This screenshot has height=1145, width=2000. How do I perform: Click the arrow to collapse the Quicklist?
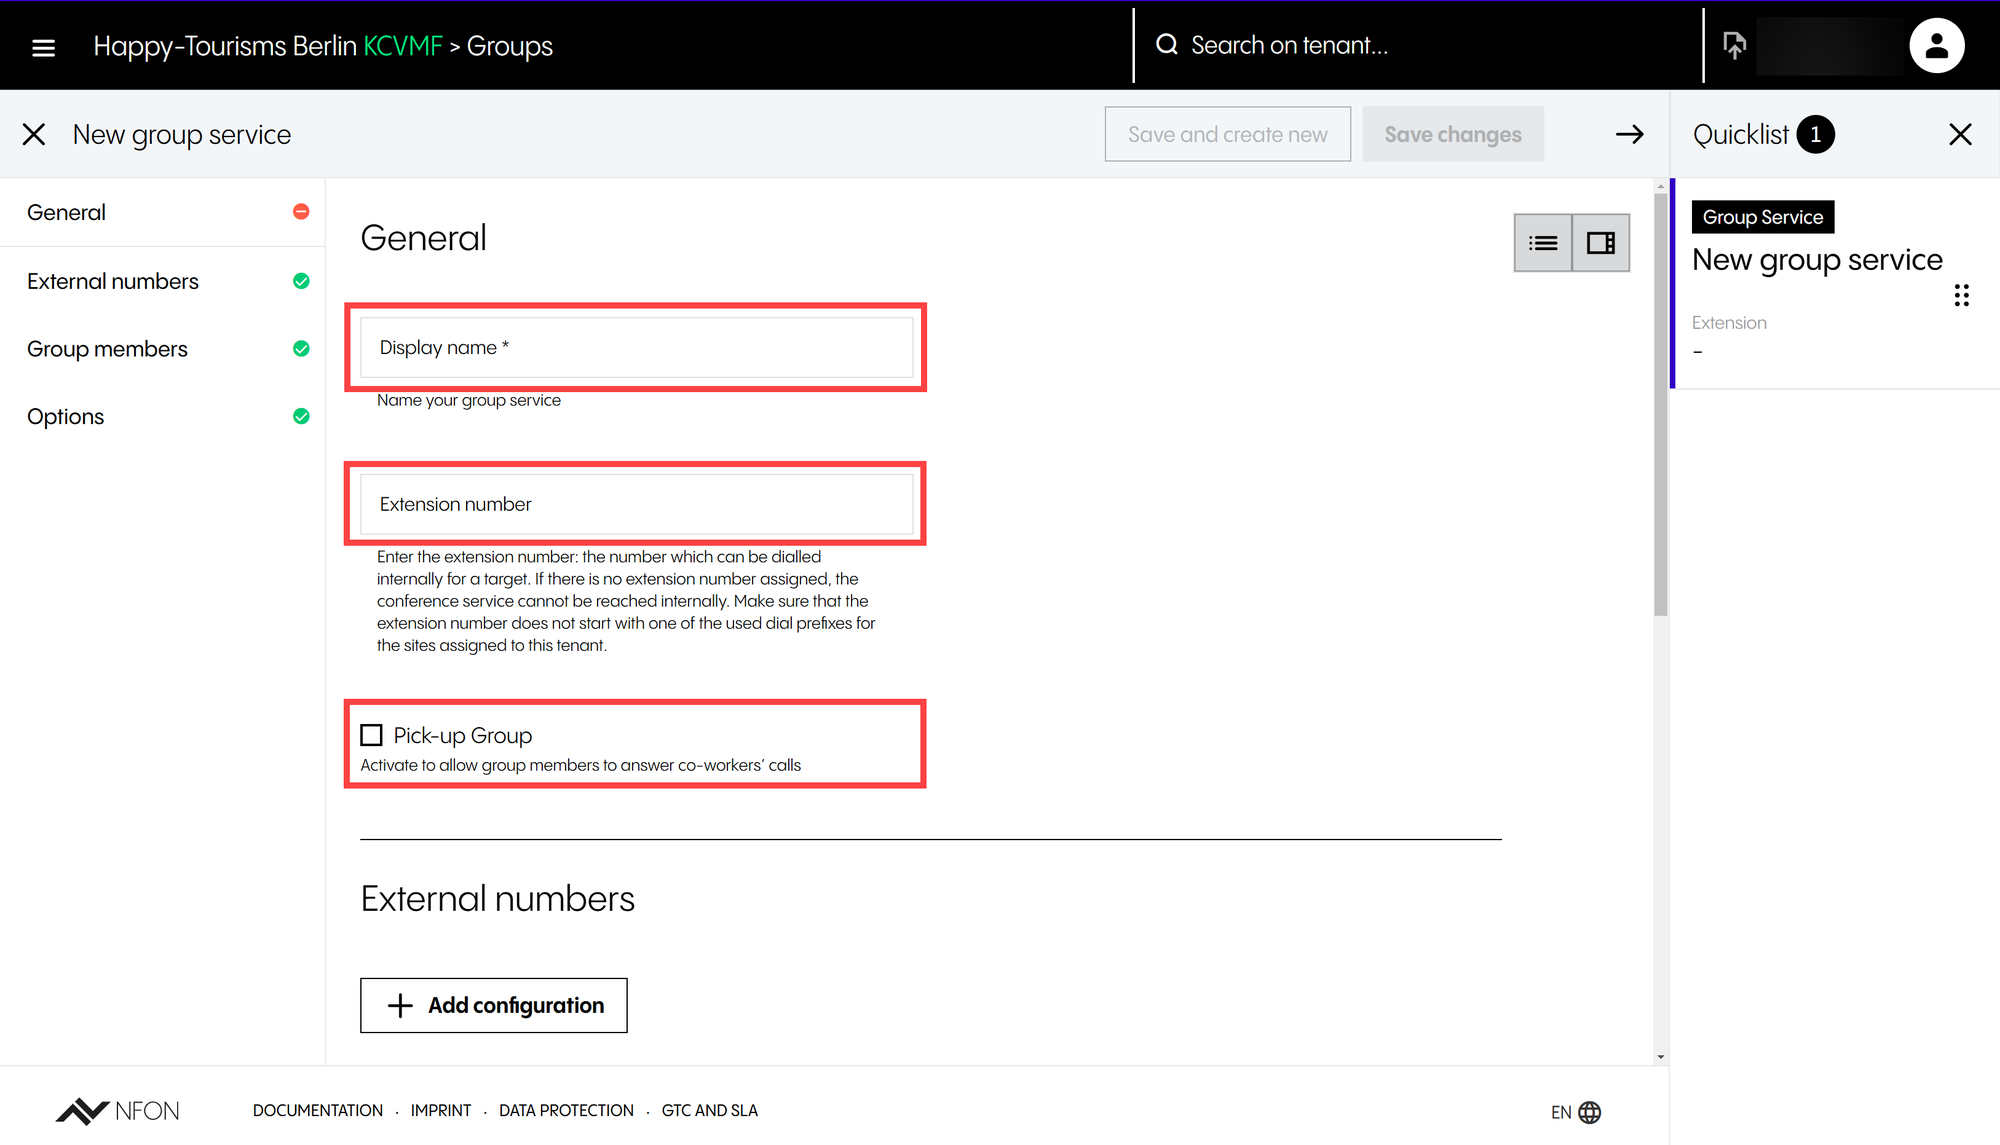coord(1629,134)
